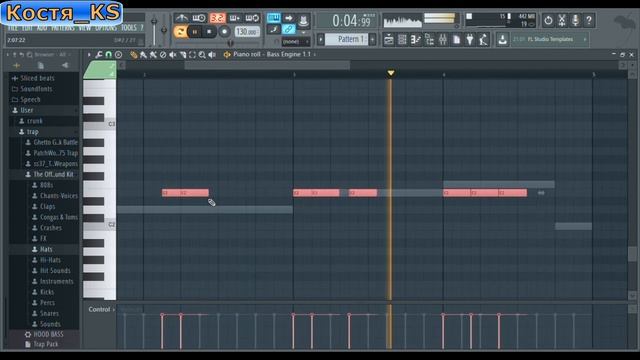Select the Mute tool in piano roll
Viewport: 640px width, 360px height.
[173, 54]
